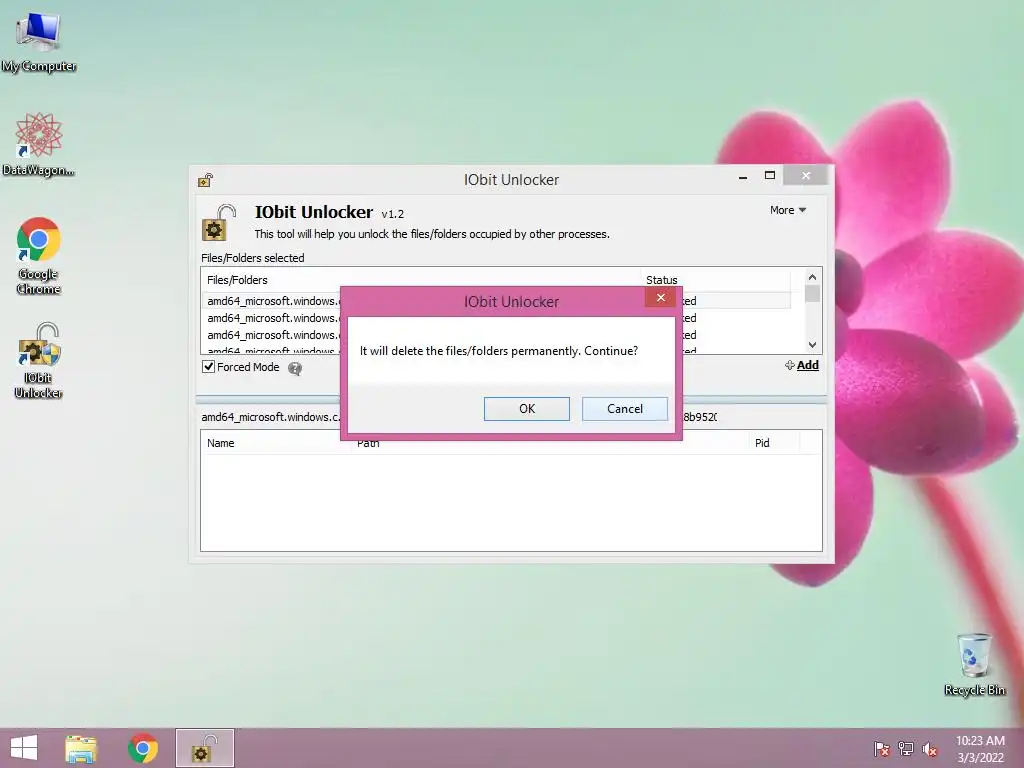Open the More dropdown menu
This screenshot has height=768, width=1024.
[x=788, y=210]
